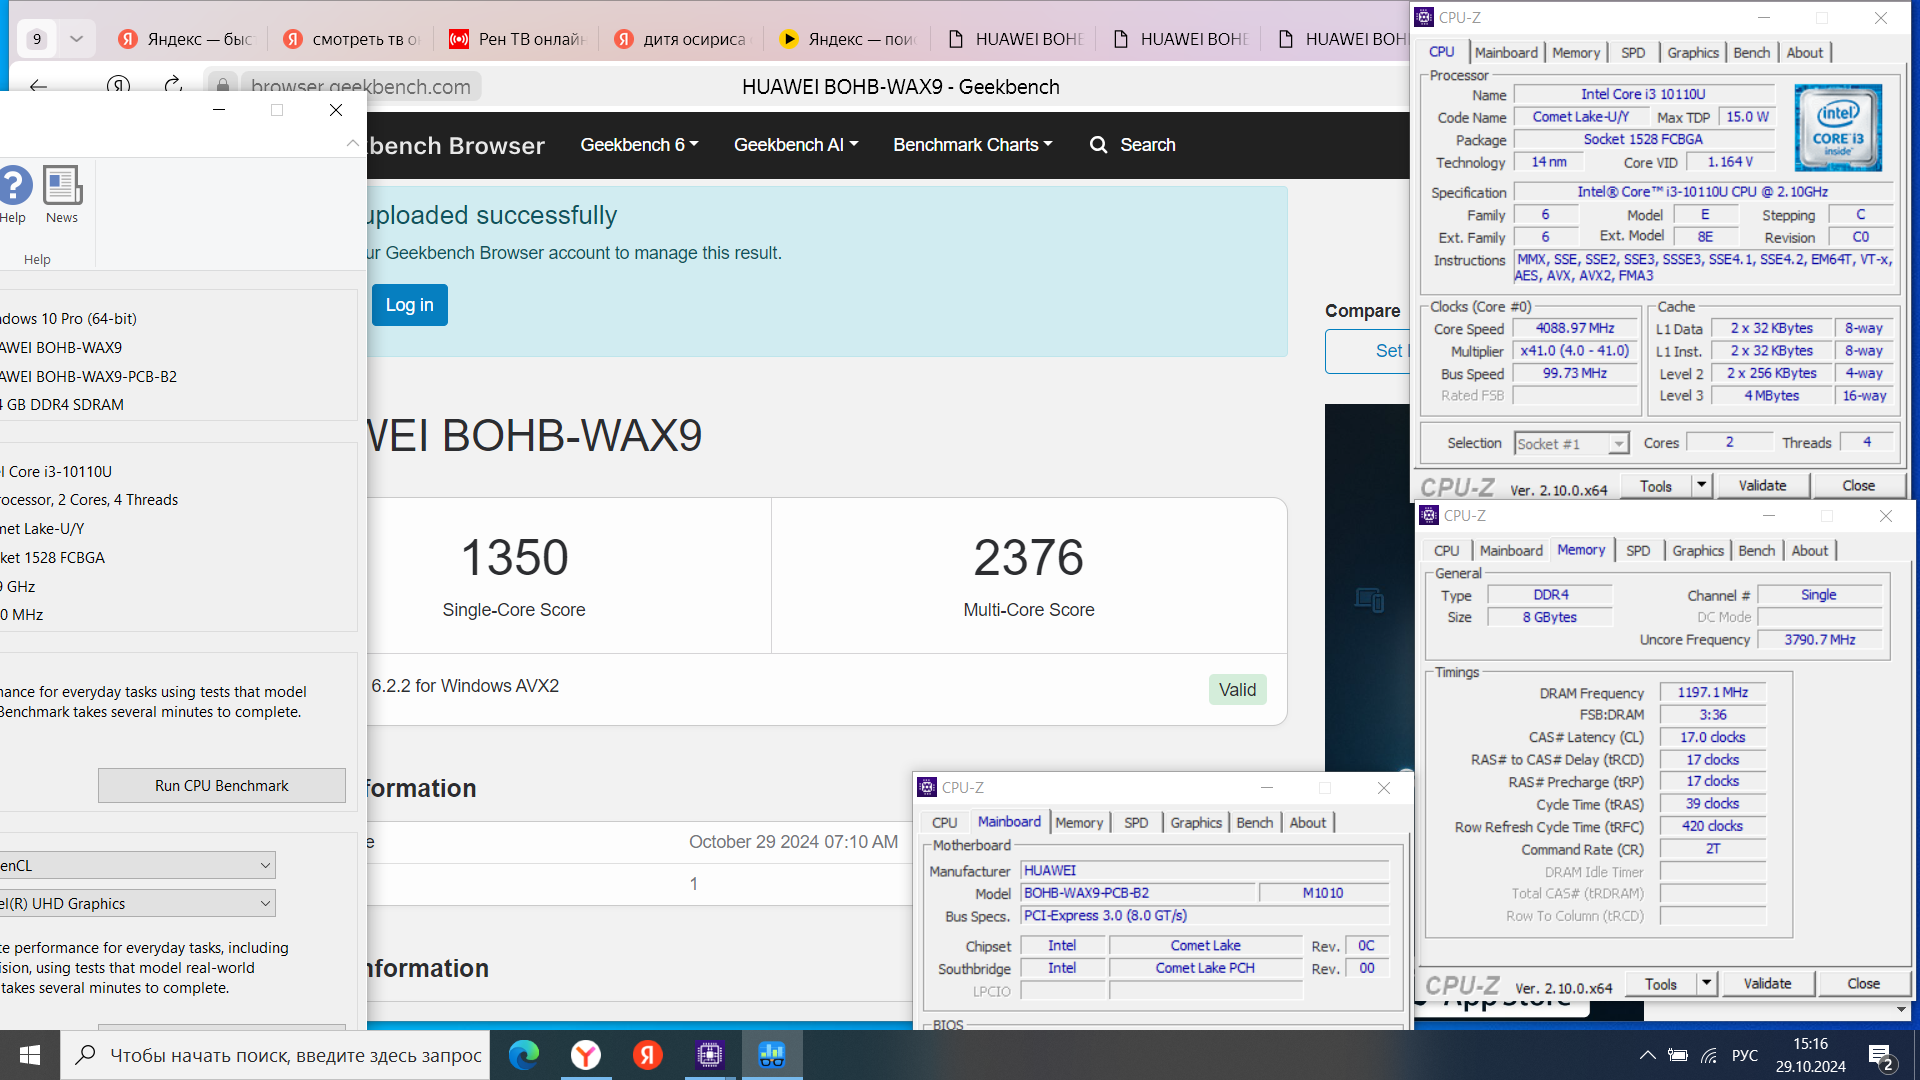
Task: Open the Geekbench 6 dropdown menu
Action: [639, 145]
